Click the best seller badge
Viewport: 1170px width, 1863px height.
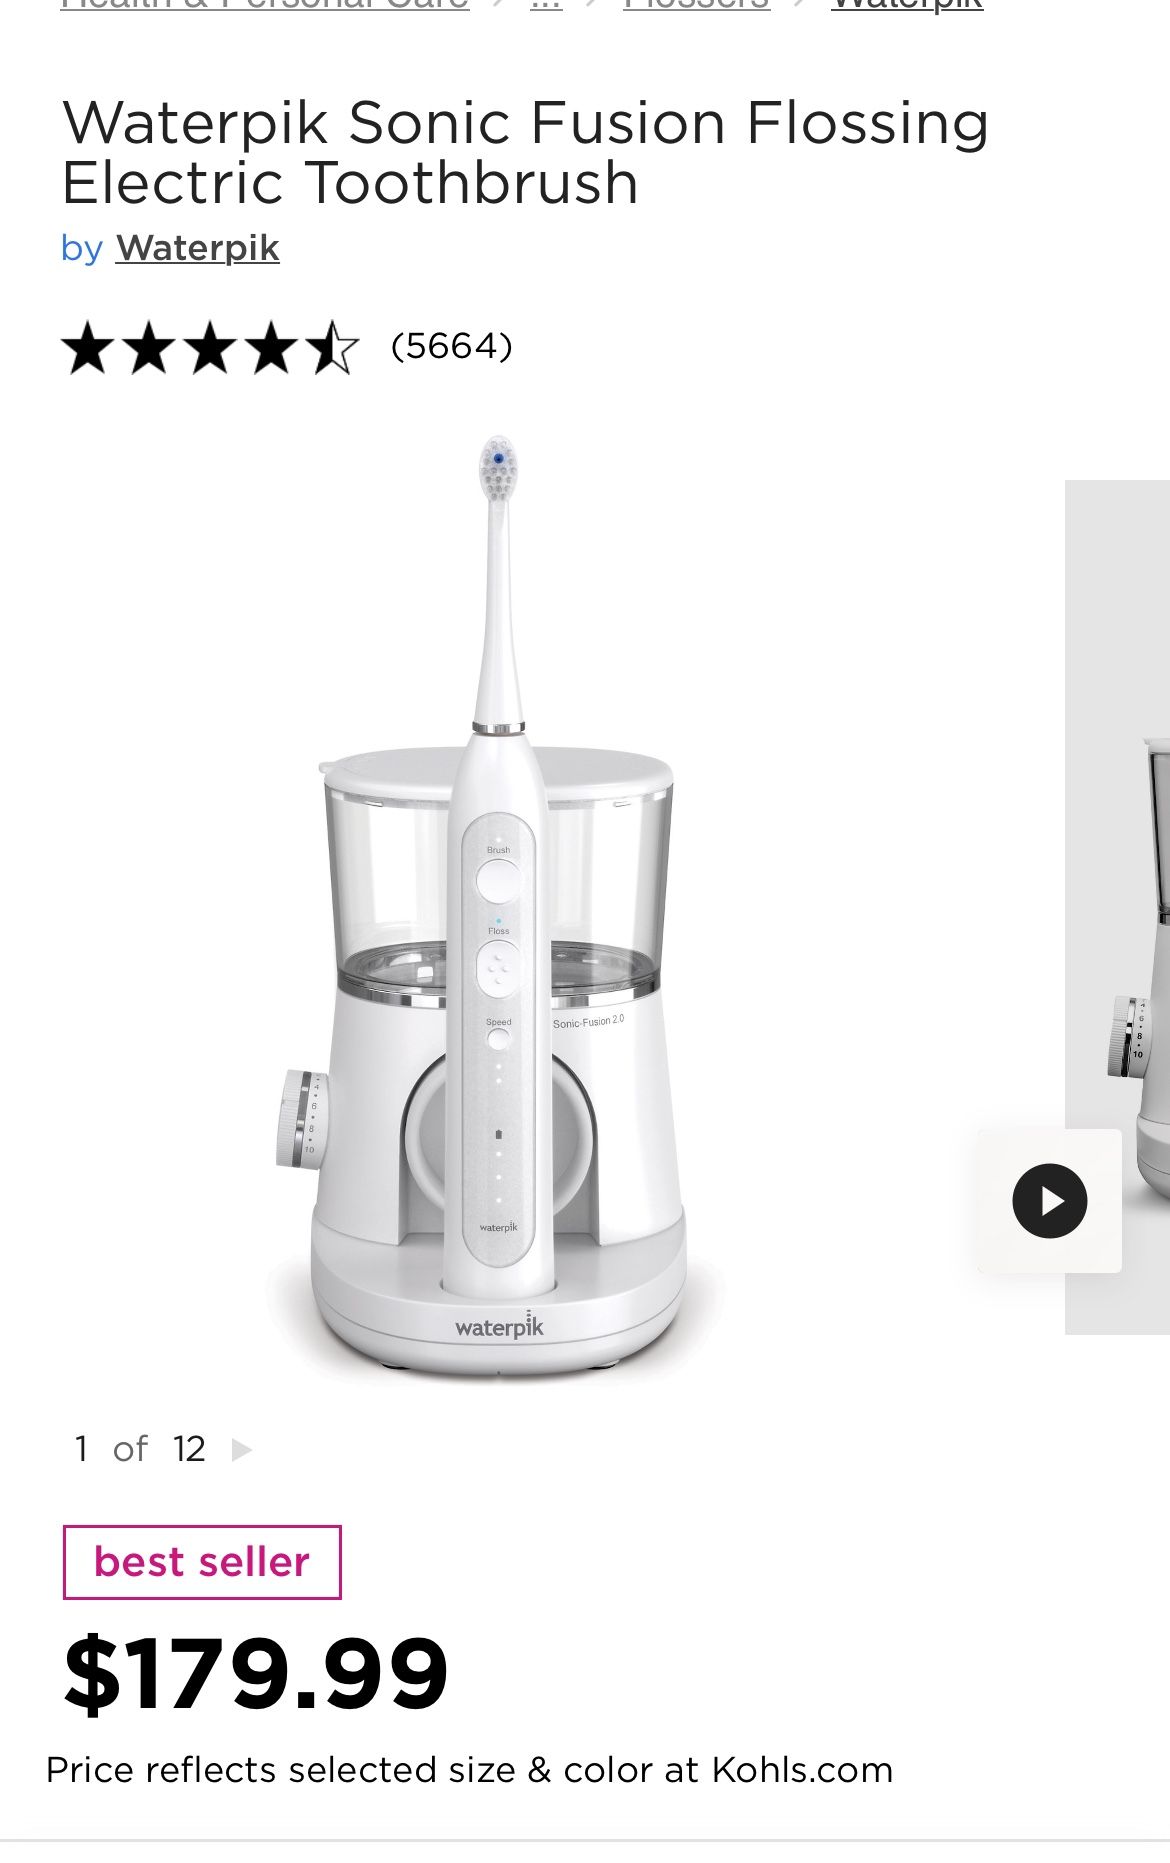pyautogui.click(x=202, y=1562)
